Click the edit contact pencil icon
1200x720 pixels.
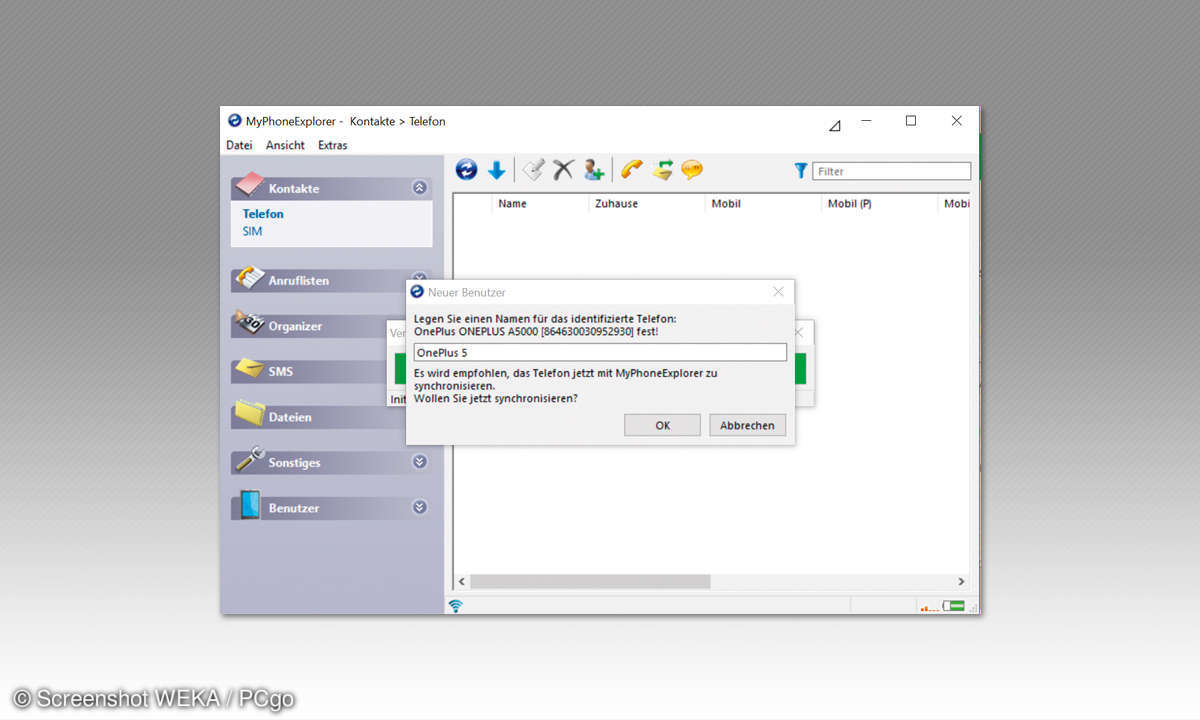(533, 170)
